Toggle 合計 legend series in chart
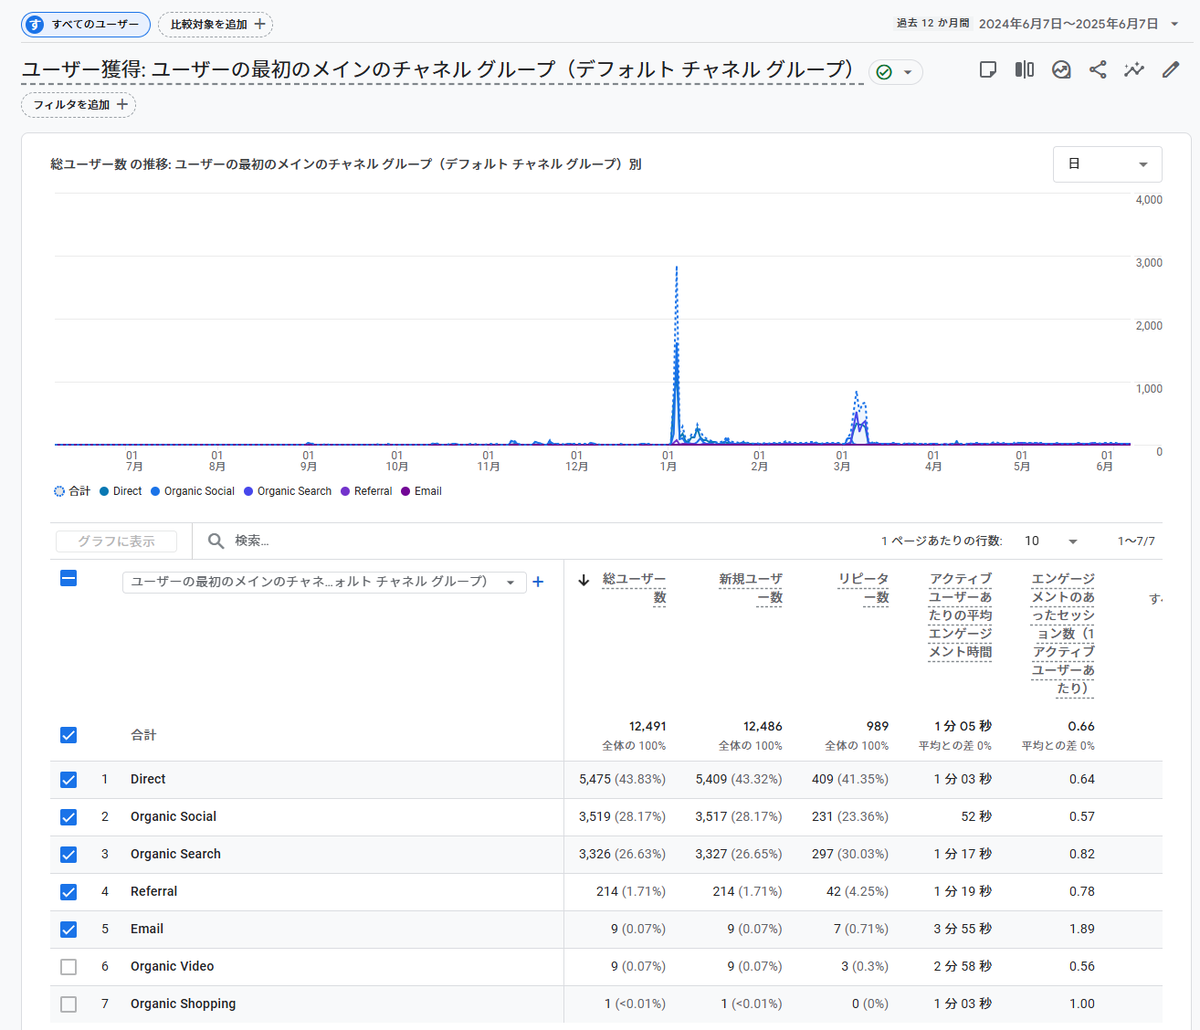 tap(72, 491)
